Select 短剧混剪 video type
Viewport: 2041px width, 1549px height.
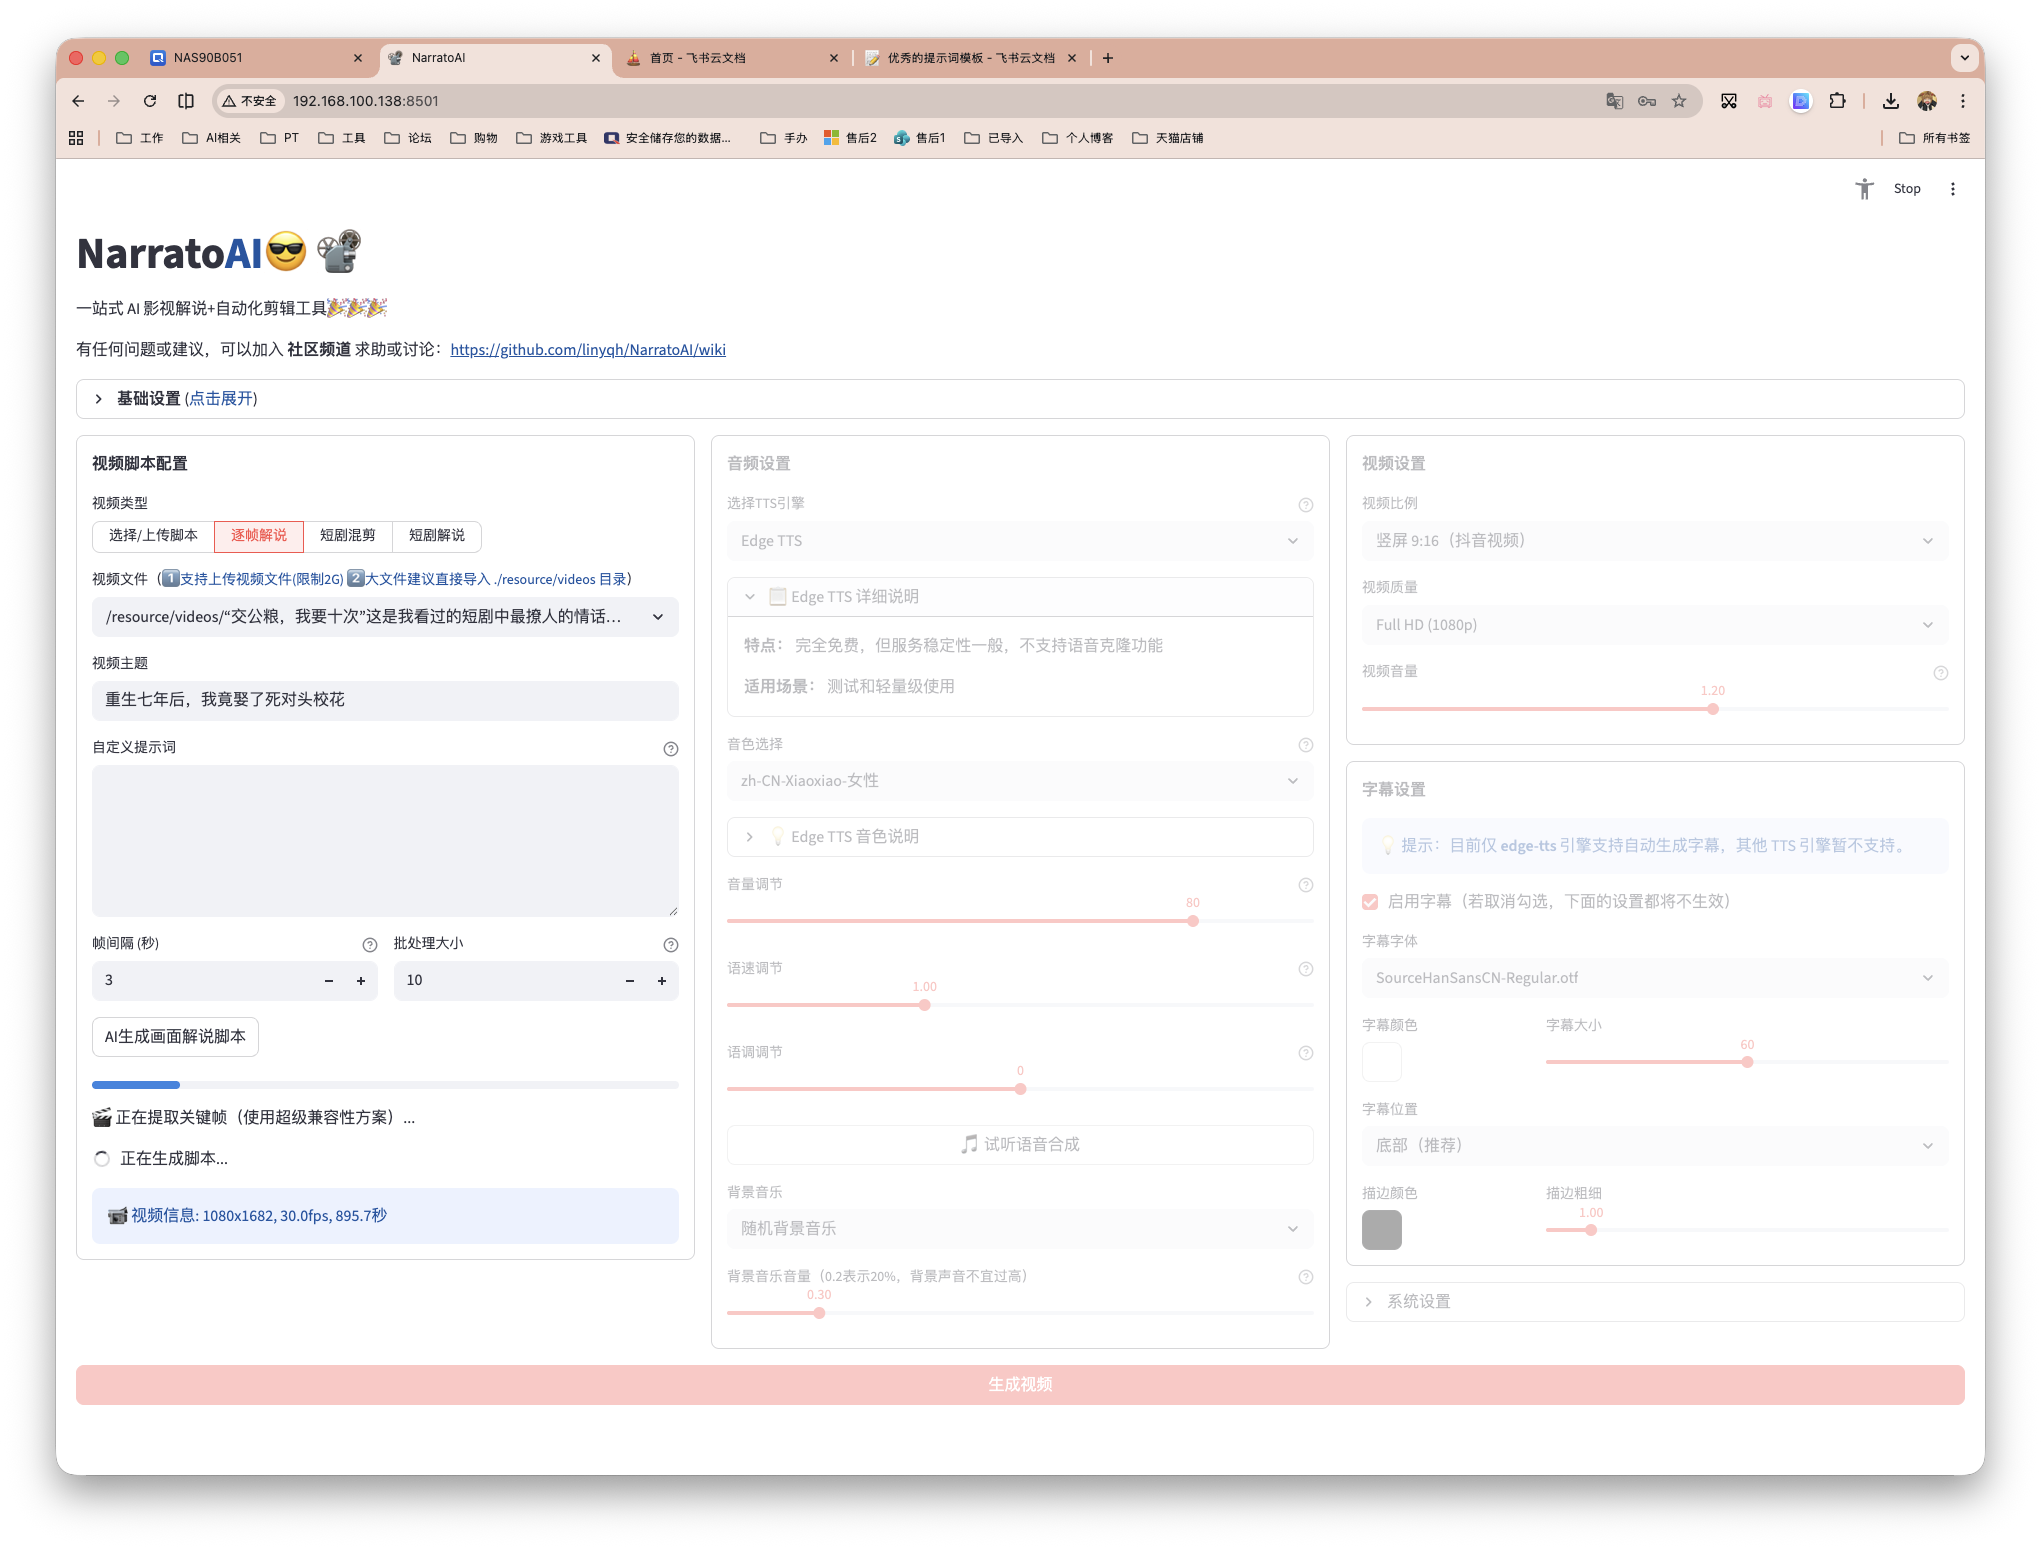pyautogui.click(x=347, y=536)
